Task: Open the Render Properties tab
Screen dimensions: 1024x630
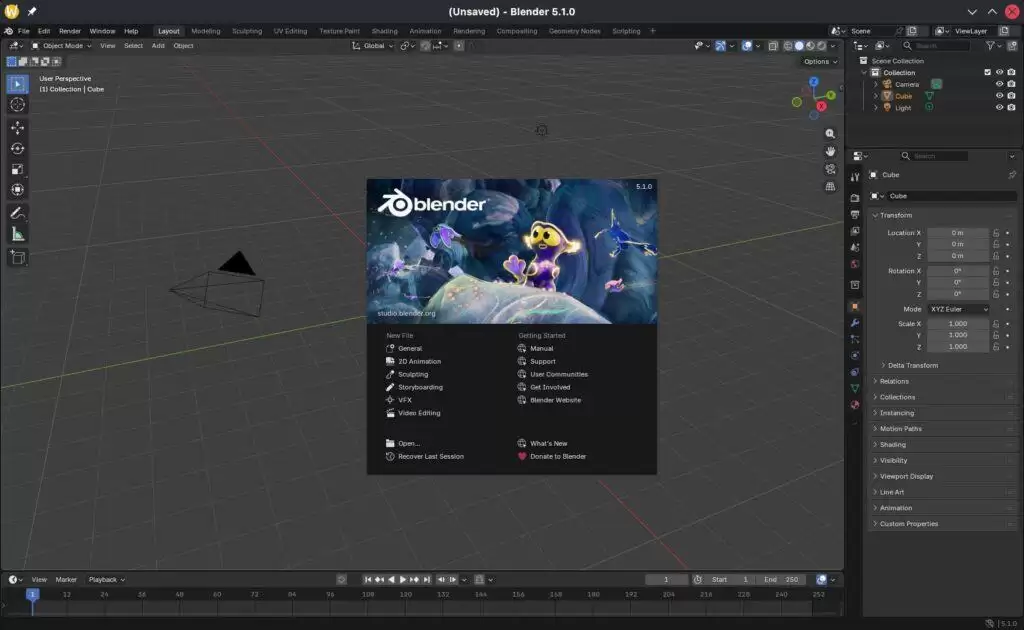Action: click(855, 197)
